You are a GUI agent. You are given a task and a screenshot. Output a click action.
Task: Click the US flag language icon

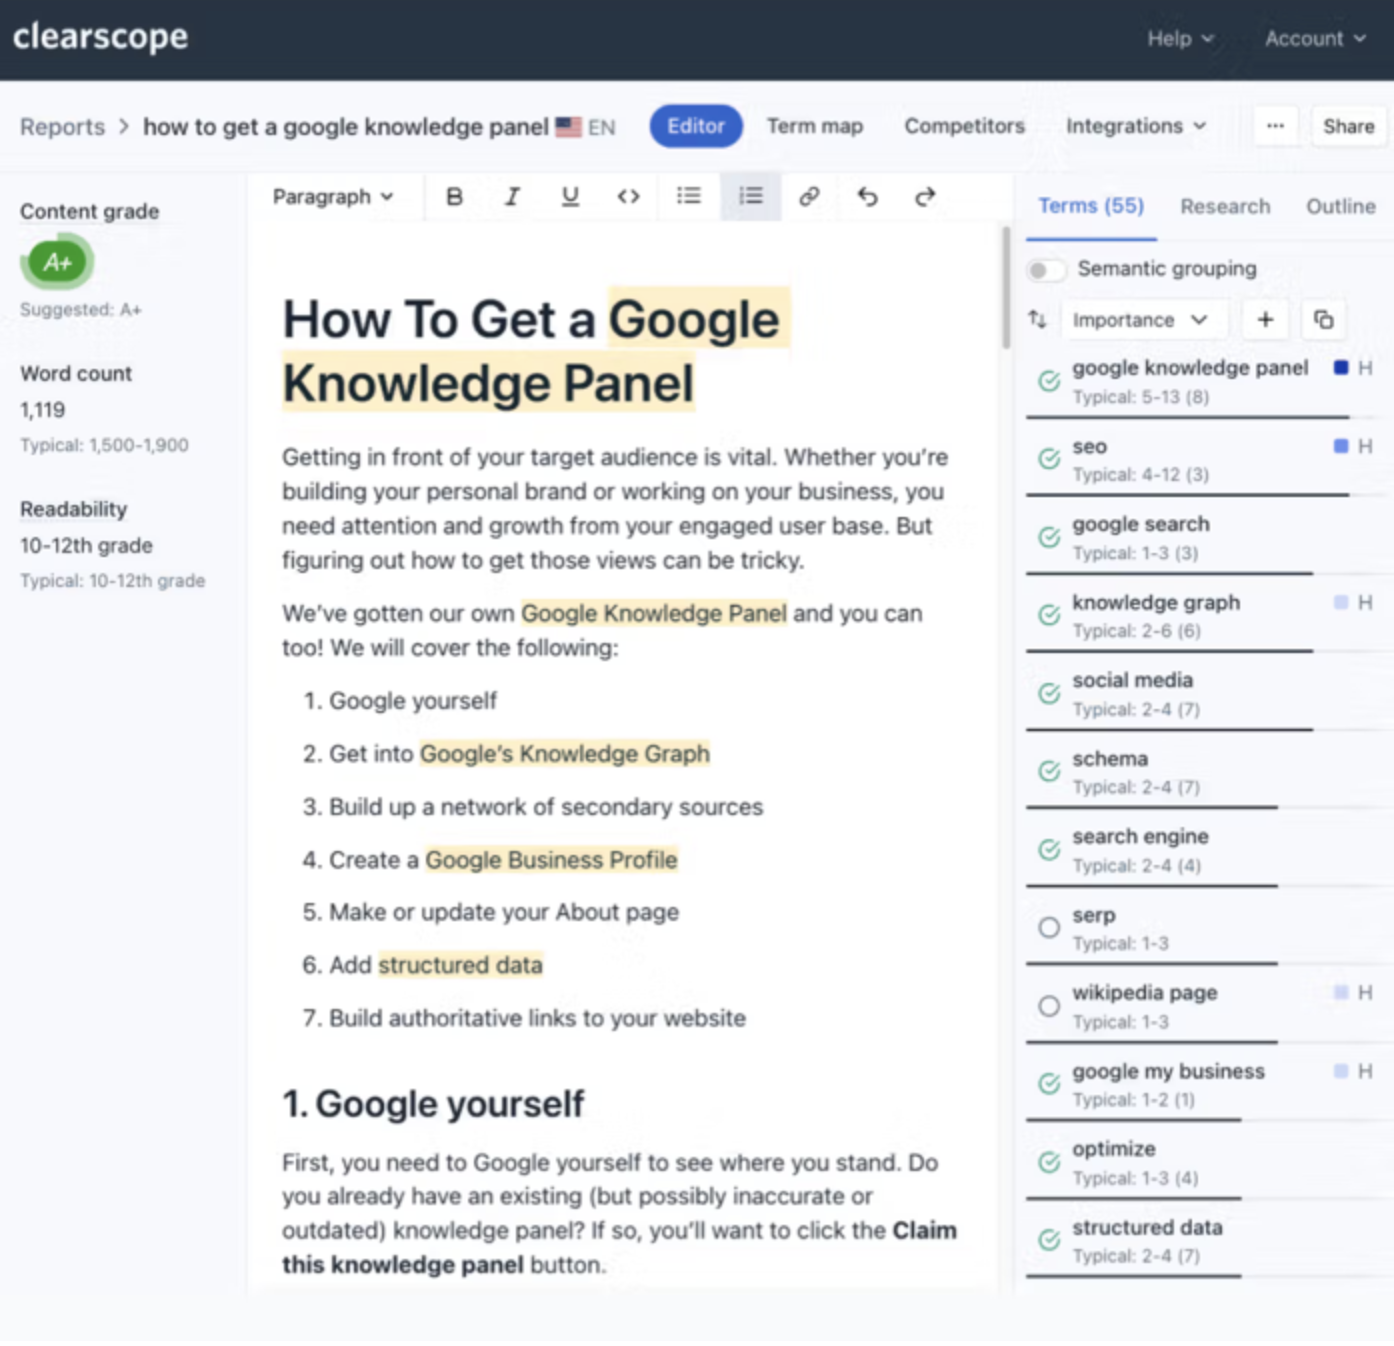[568, 127]
